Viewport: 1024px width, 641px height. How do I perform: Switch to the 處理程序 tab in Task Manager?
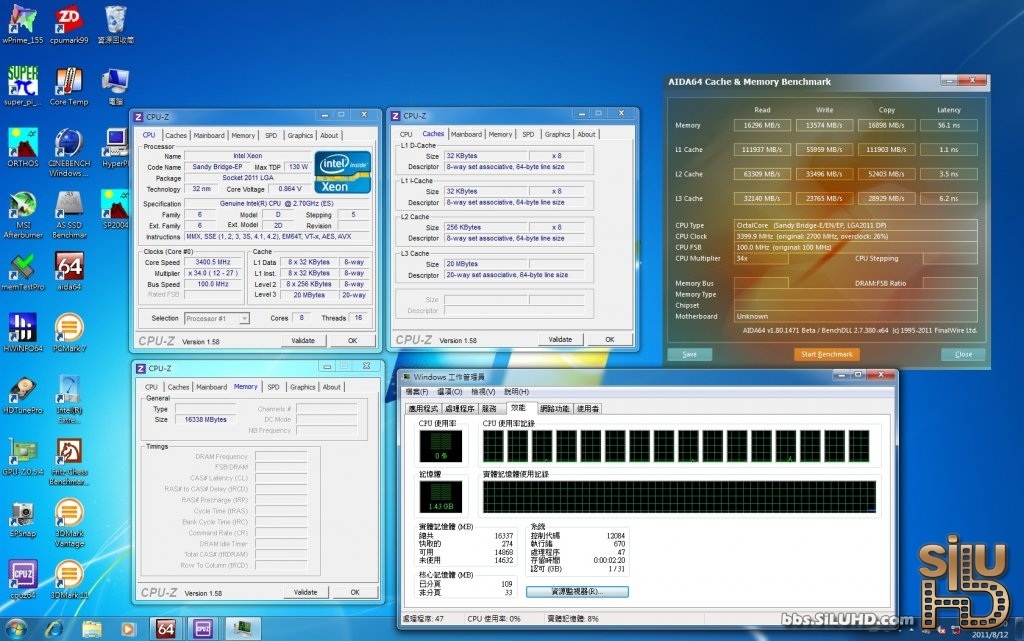click(x=459, y=408)
